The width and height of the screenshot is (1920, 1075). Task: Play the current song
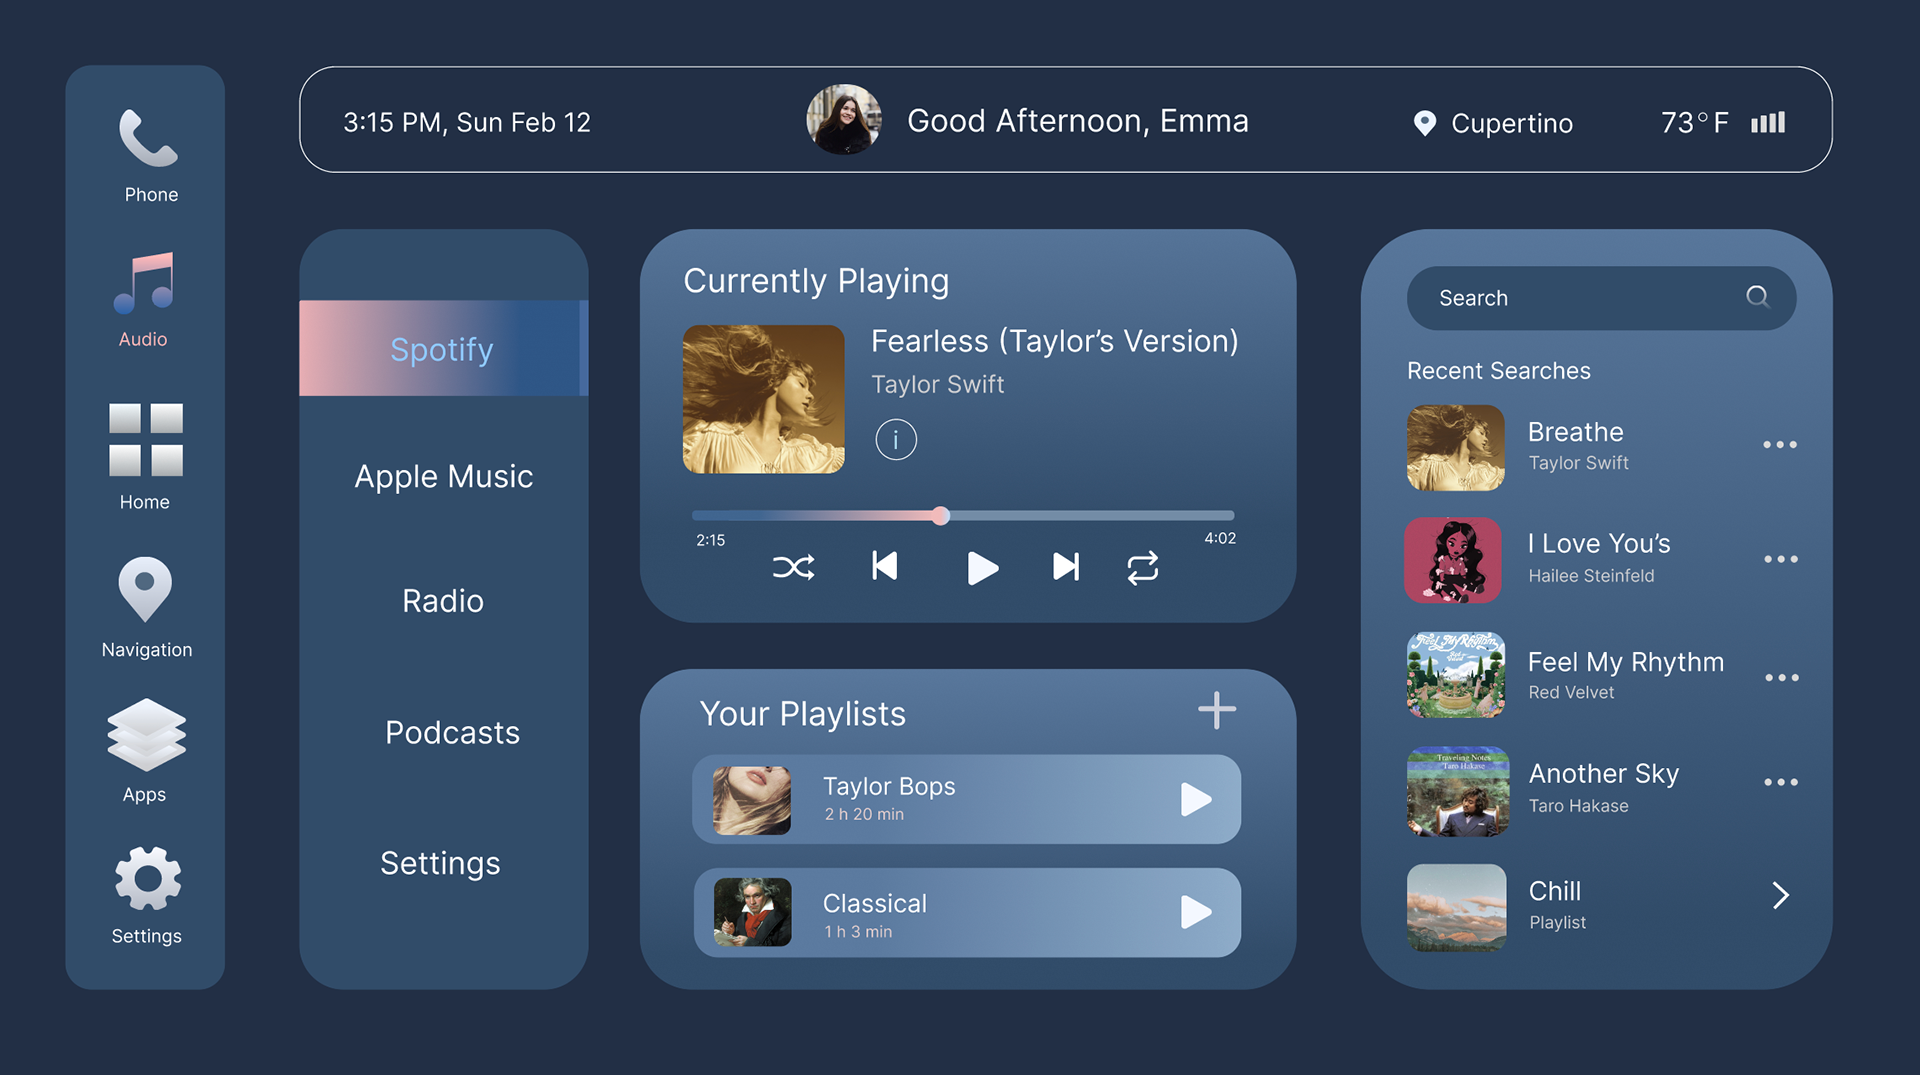coord(982,568)
